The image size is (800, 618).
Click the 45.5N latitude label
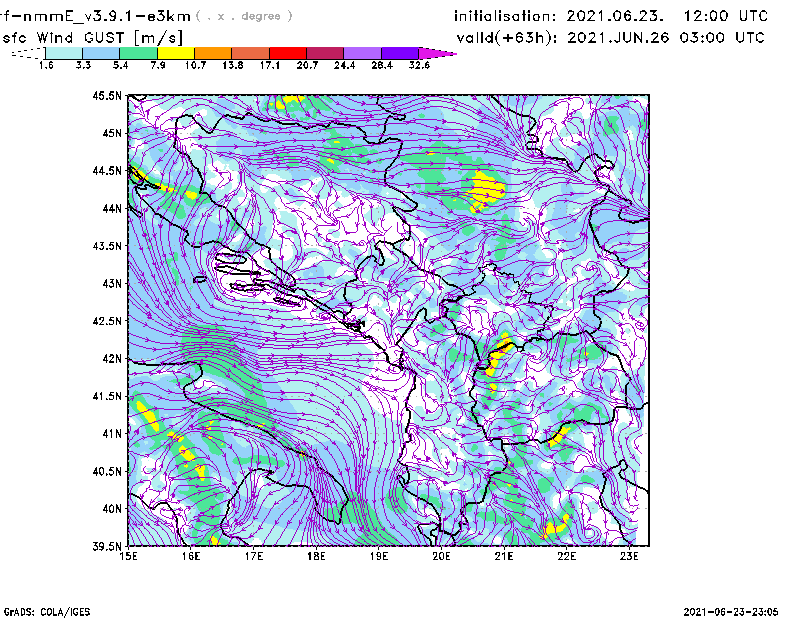(x=107, y=95)
